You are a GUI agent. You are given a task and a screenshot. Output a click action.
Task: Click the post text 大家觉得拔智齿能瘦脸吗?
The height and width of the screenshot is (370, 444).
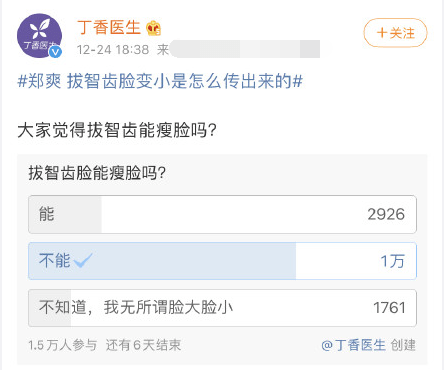(117, 130)
